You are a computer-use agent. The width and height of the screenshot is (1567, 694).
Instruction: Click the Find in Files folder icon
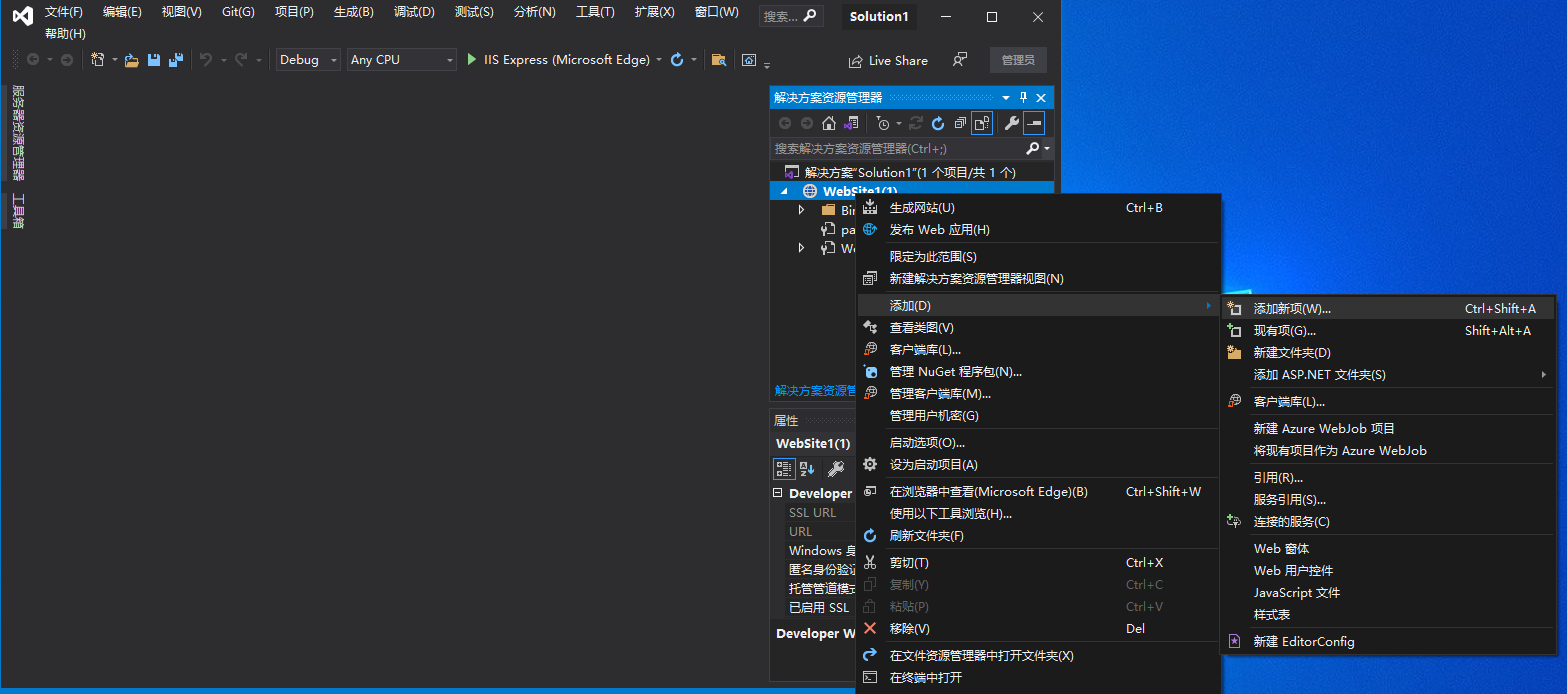click(x=718, y=60)
